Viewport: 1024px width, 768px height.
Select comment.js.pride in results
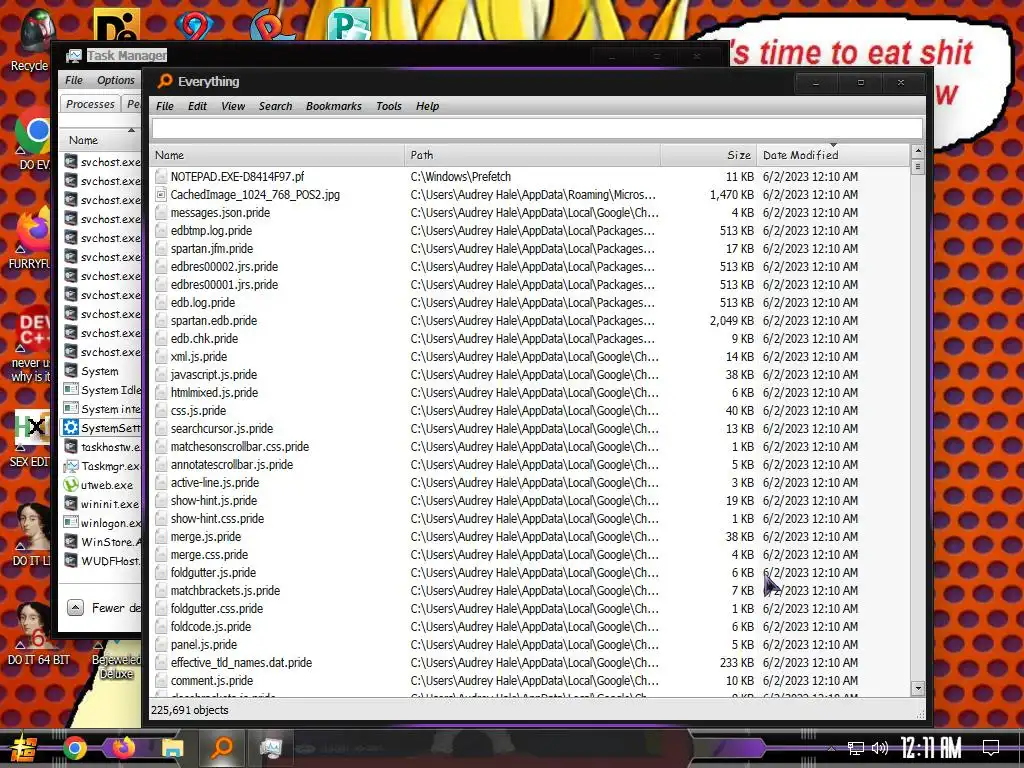pyautogui.click(x=212, y=680)
